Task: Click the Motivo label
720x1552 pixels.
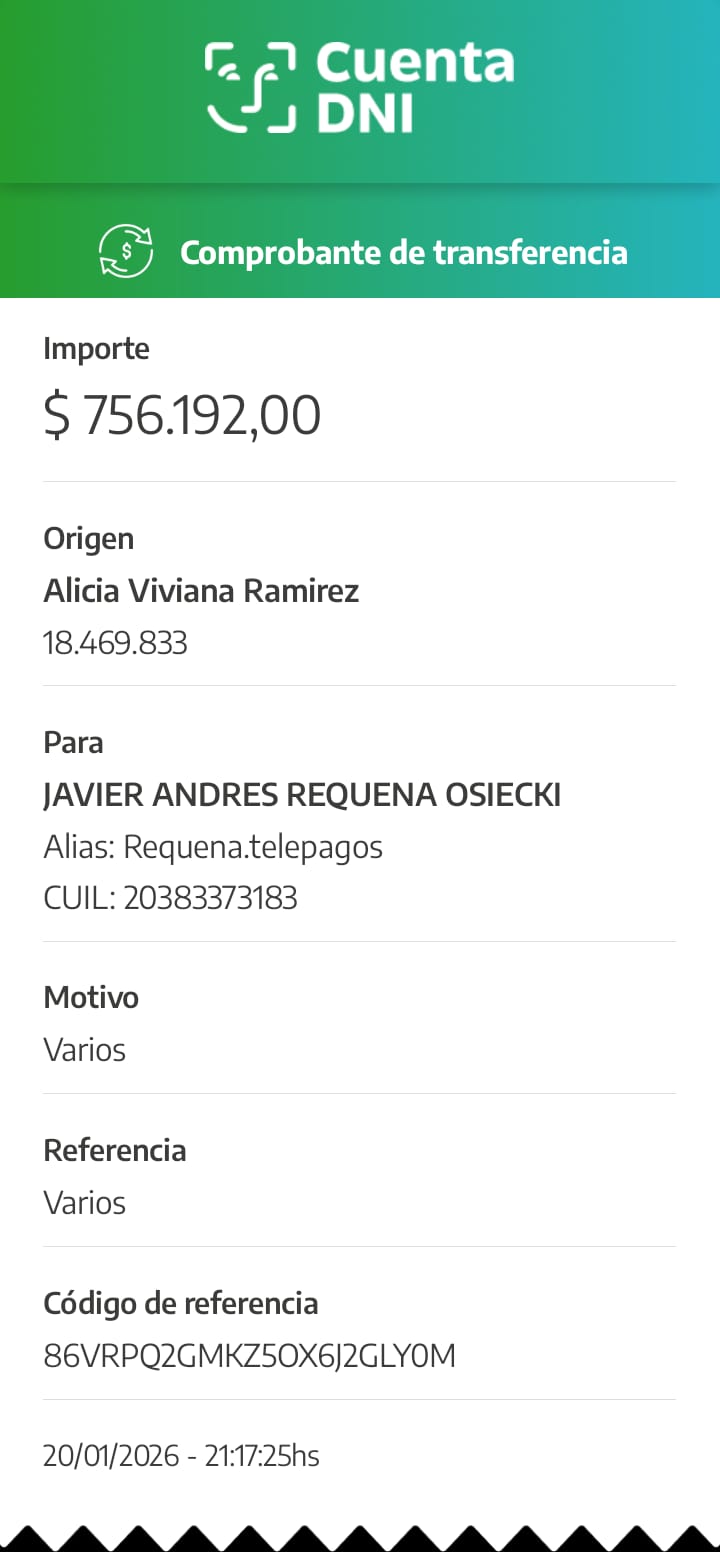Action: tap(91, 997)
